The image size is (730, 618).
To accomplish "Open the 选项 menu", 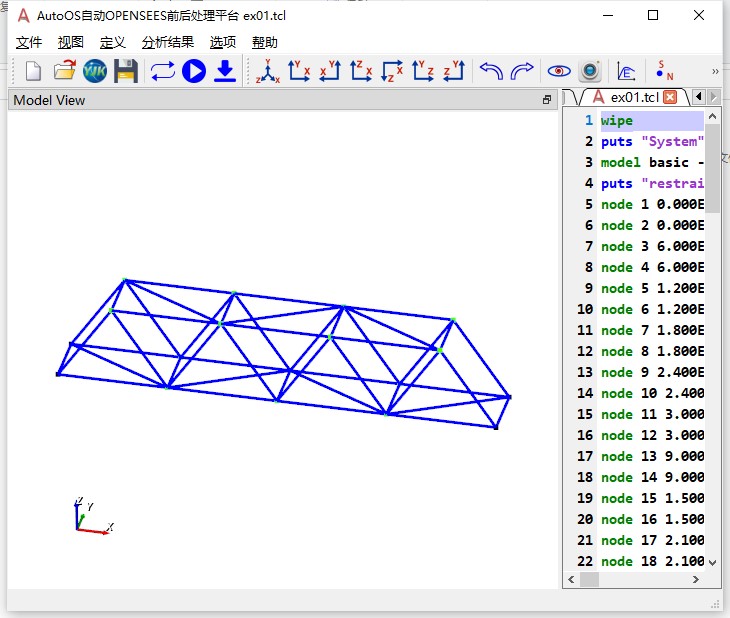I will pyautogui.click(x=223, y=42).
